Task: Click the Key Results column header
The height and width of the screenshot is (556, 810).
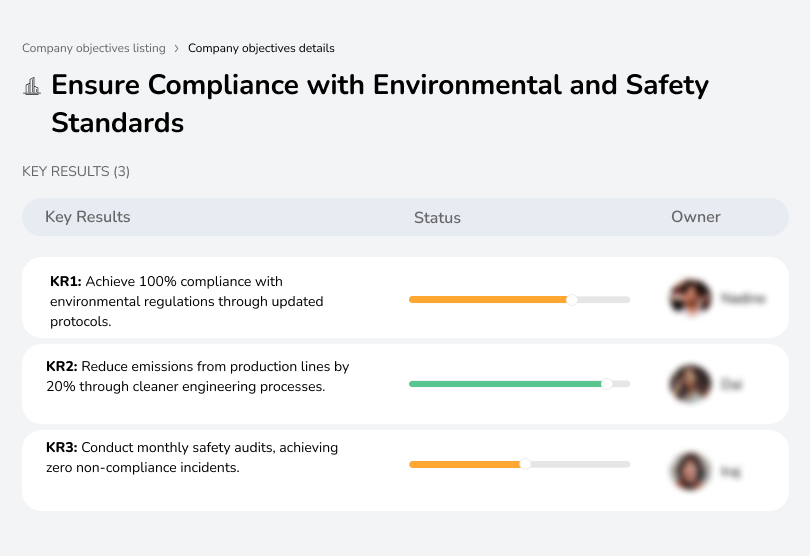Action: (x=88, y=217)
